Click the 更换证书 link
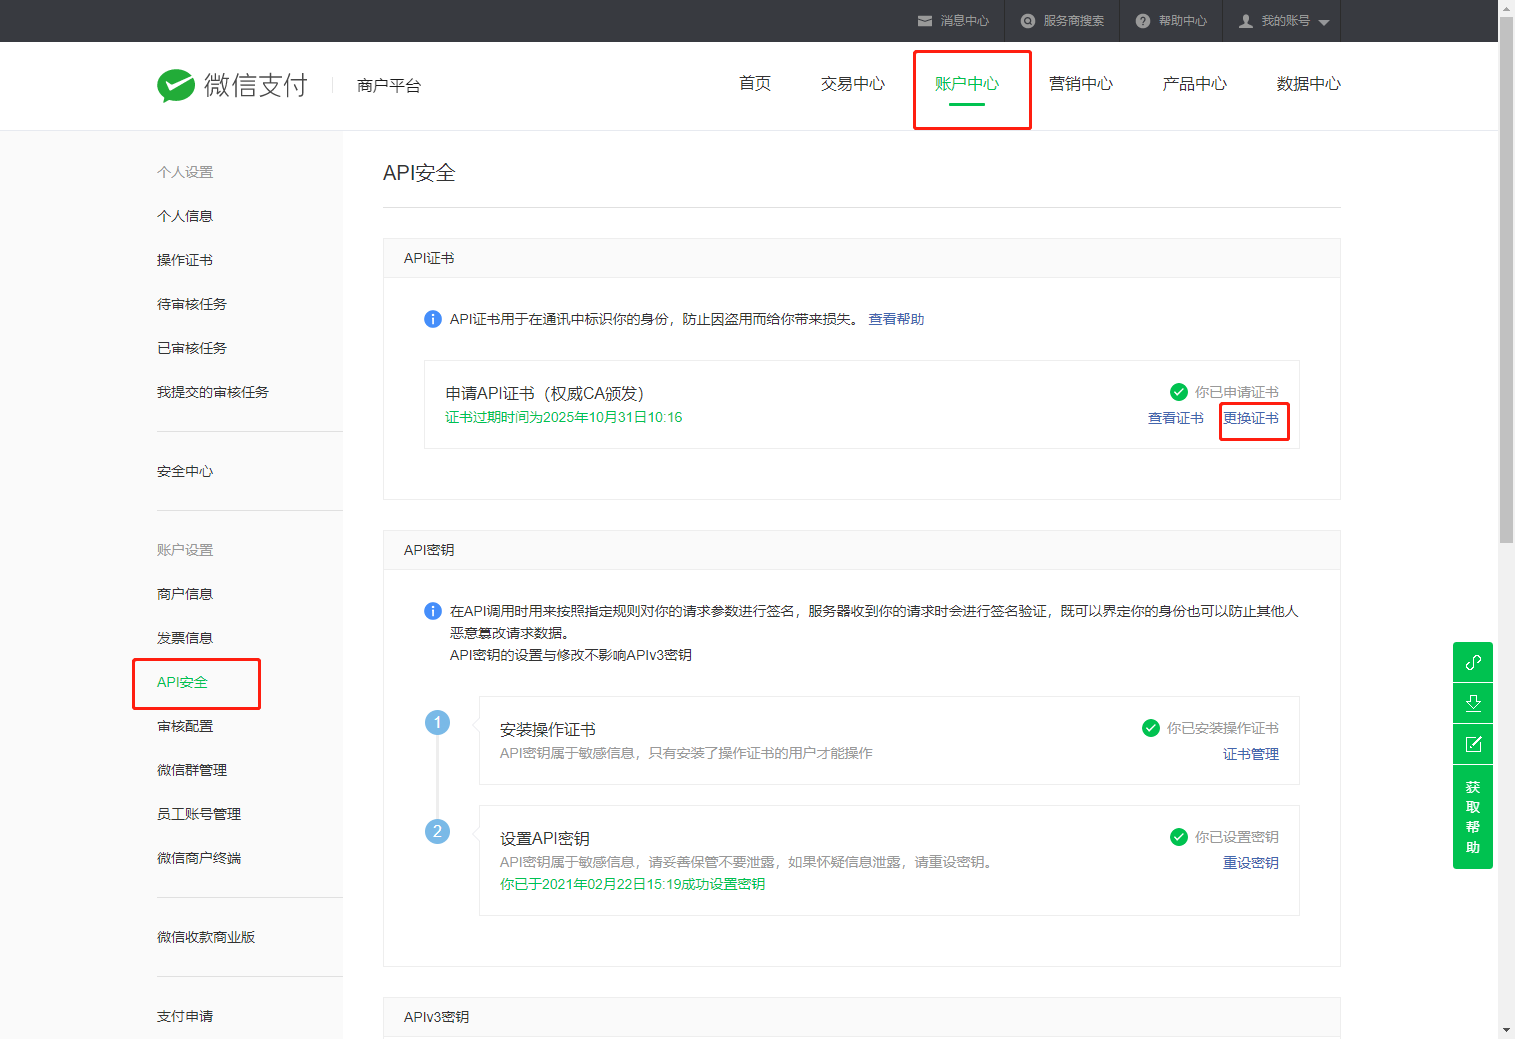 pyautogui.click(x=1251, y=418)
